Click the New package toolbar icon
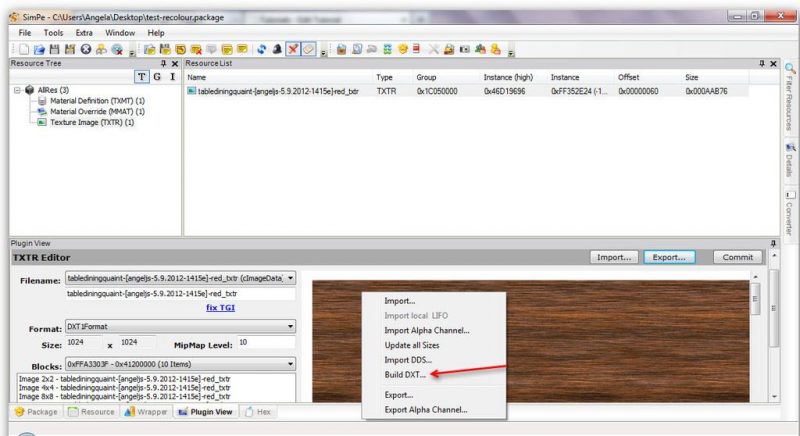The image size is (800, 436). (24, 49)
